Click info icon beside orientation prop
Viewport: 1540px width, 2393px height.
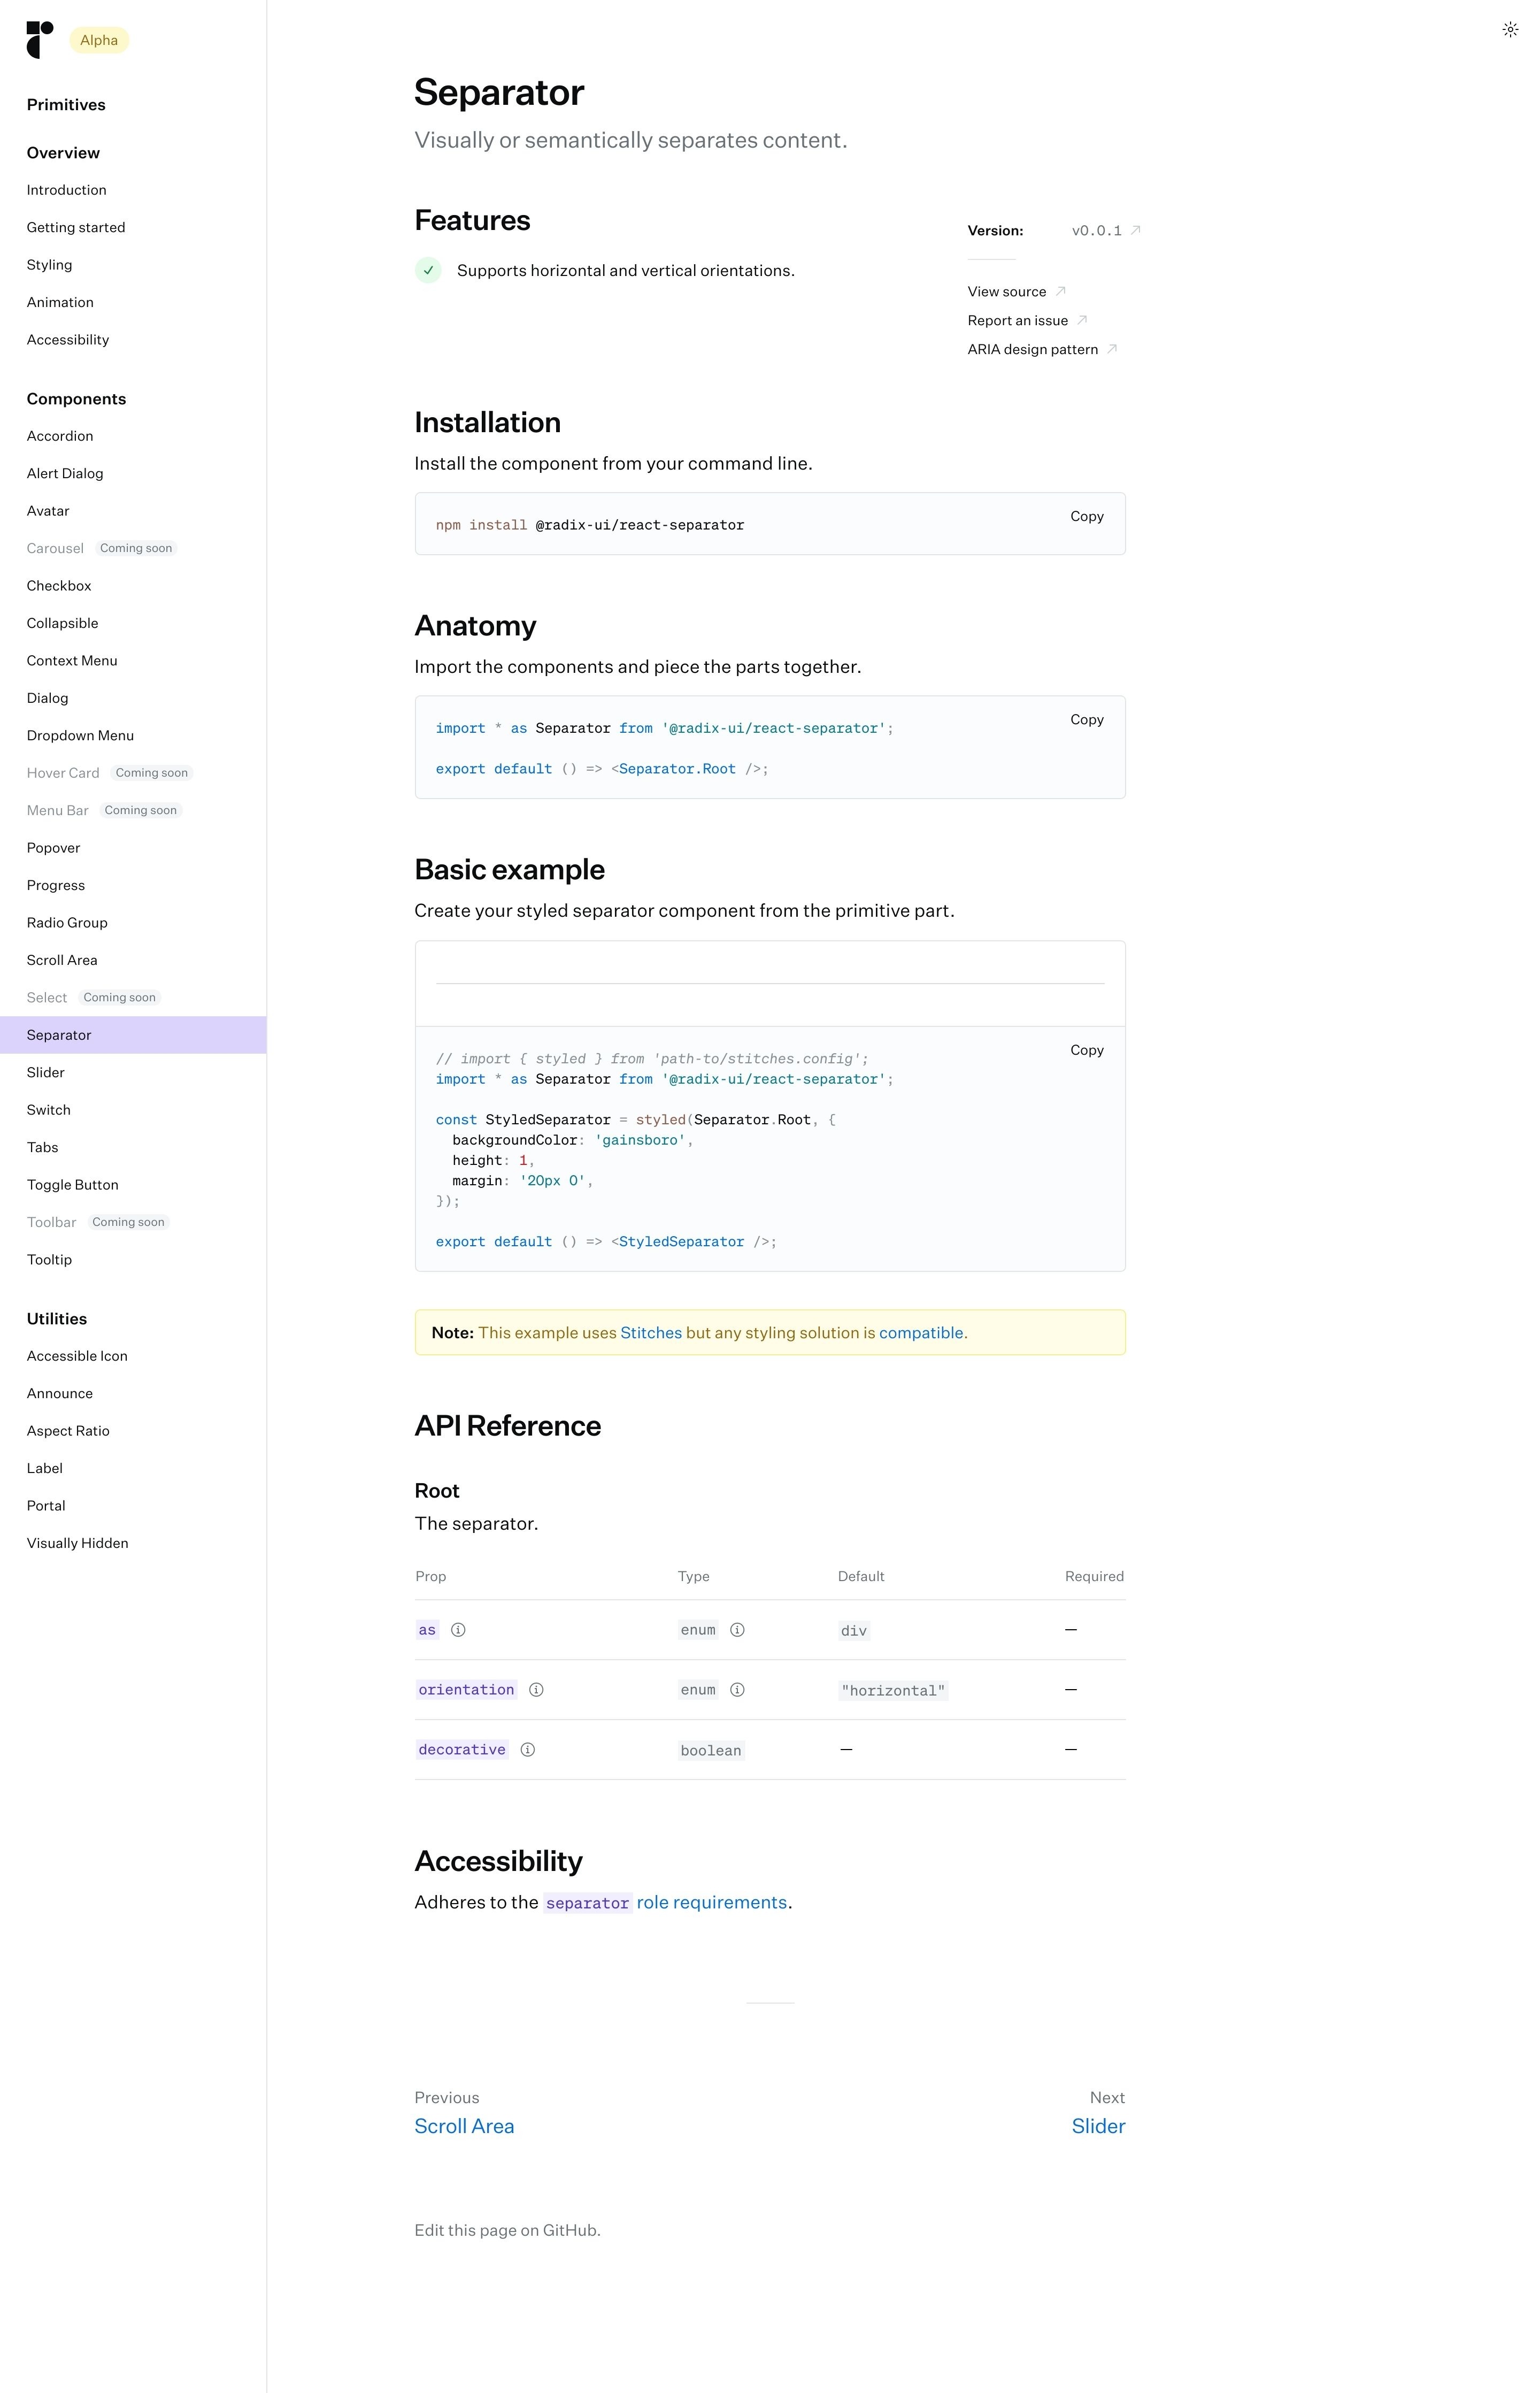(x=536, y=1690)
